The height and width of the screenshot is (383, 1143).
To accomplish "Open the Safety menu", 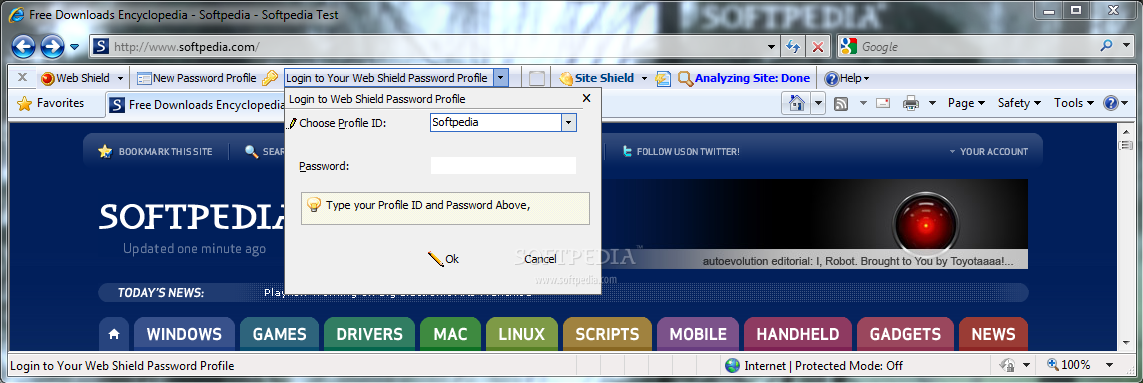I will 1019,104.
